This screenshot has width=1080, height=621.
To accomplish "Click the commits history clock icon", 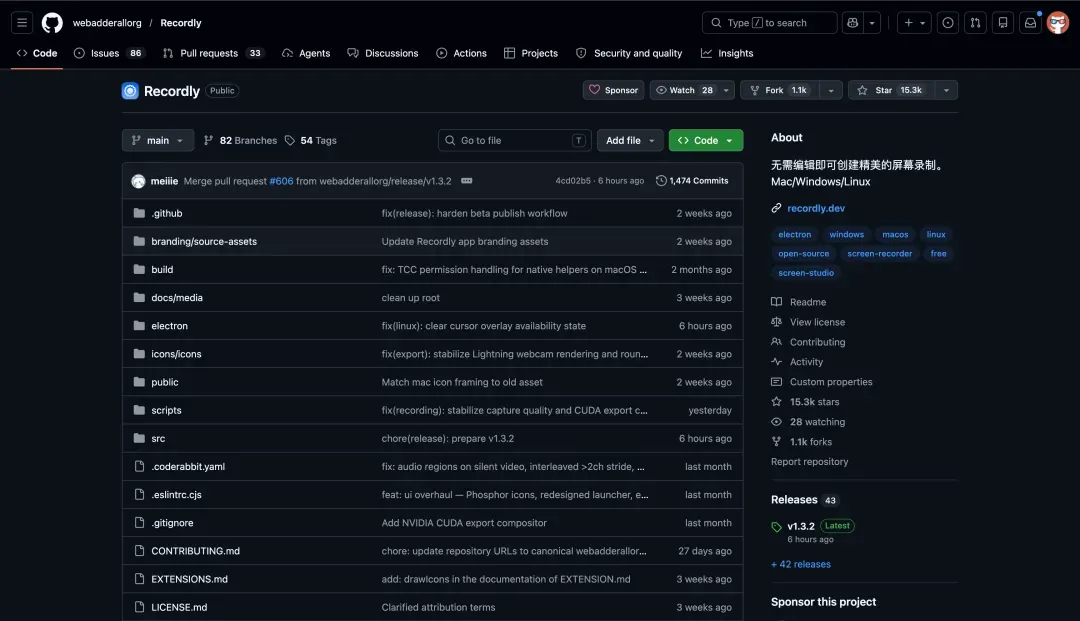I will (661, 180).
